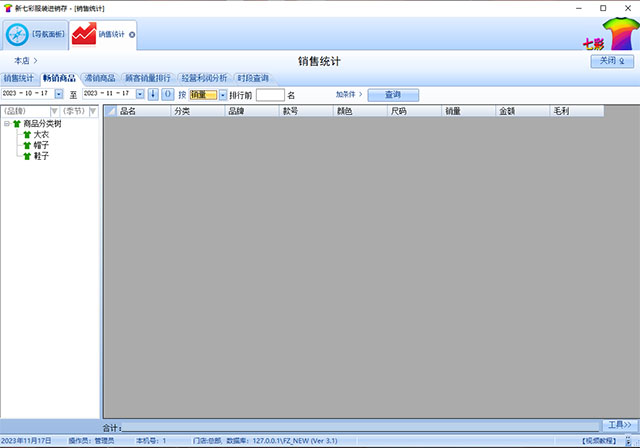Collapse the 商品分类树 root node

[x=7, y=124]
